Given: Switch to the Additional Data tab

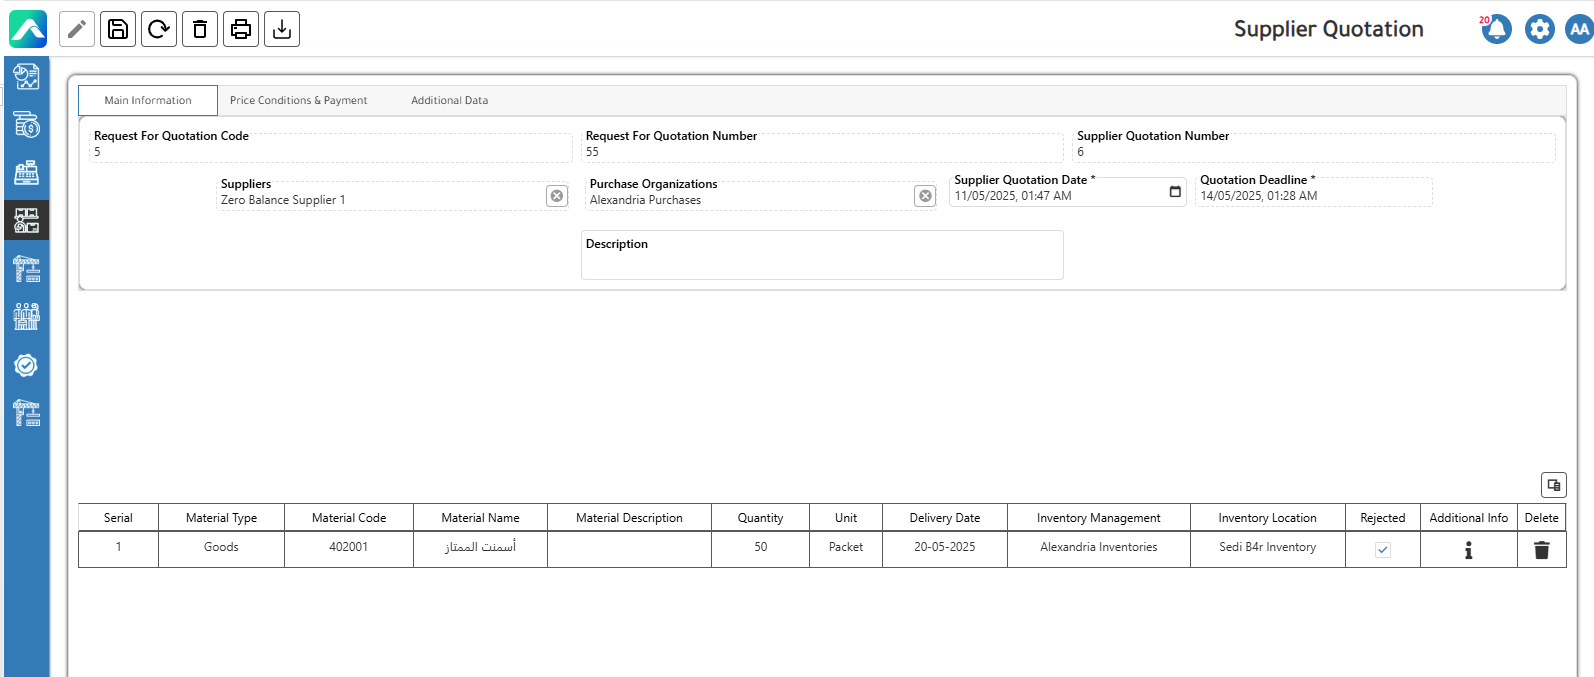Looking at the screenshot, I should 449,101.
